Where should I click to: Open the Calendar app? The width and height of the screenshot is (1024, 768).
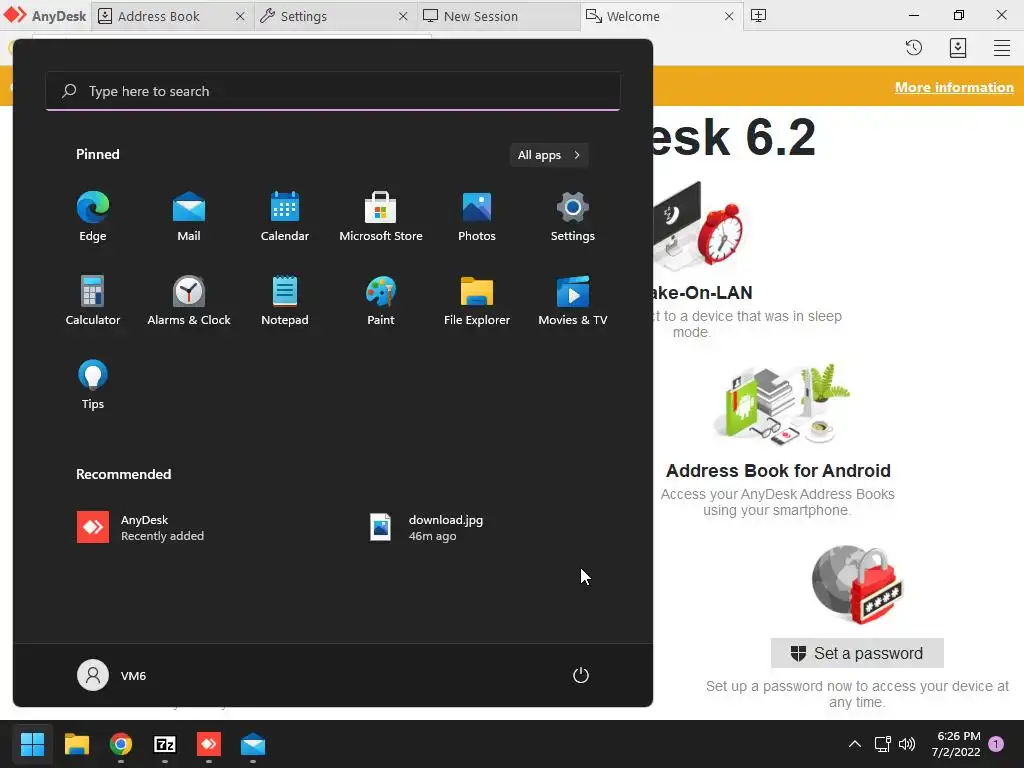(285, 217)
